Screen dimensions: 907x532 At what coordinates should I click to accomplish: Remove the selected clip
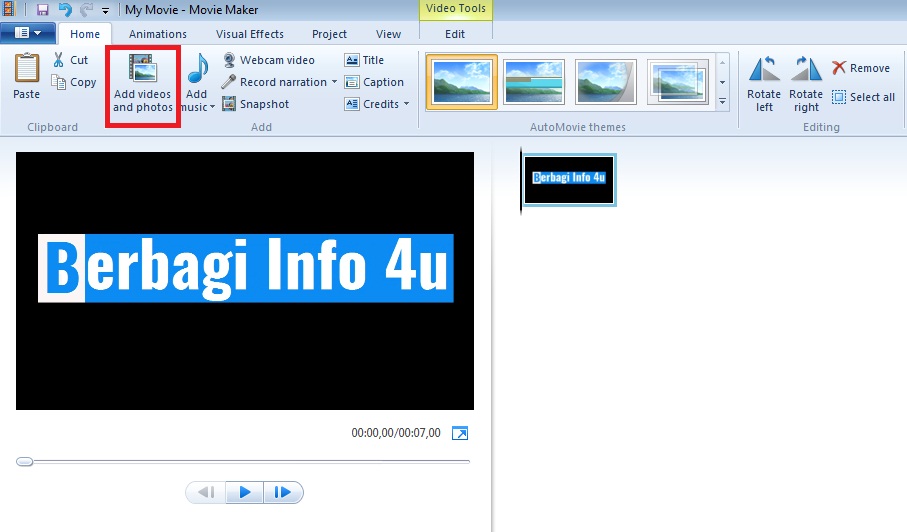pos(861,68)
